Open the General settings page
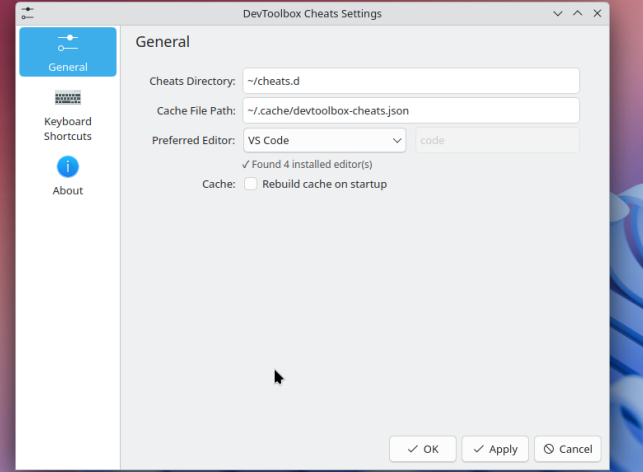Image resolution: width=643 pixels, height=472 pixels. (x=68, y=52)
